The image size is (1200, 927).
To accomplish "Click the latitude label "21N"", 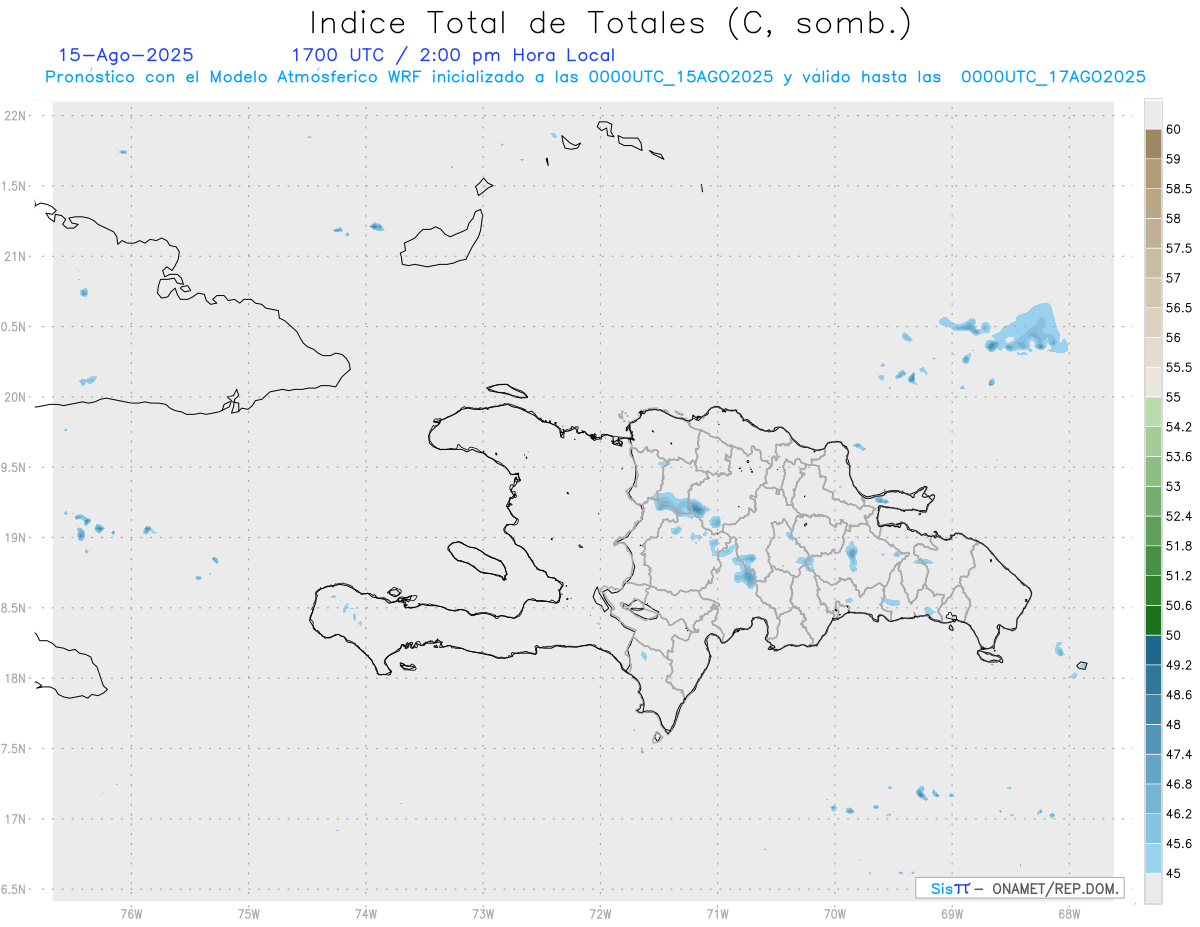I will click(x=17, y=256).
